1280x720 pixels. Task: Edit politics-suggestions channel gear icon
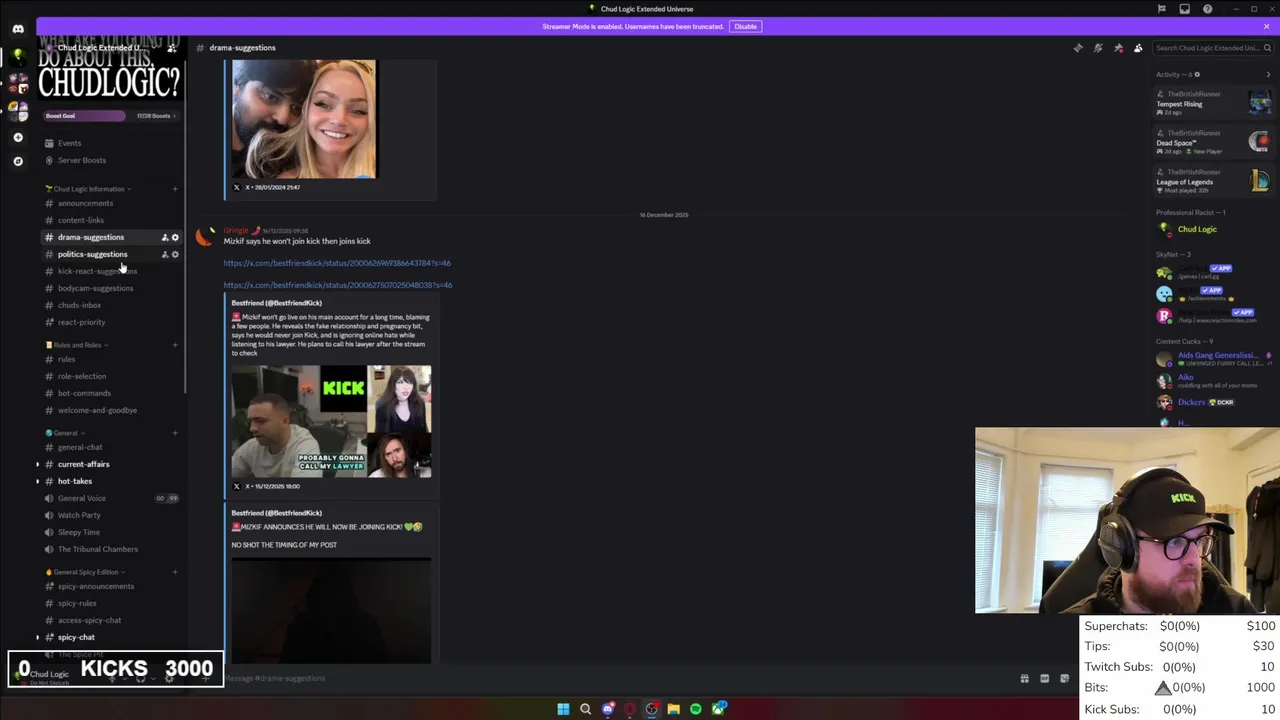pos(175,254)
